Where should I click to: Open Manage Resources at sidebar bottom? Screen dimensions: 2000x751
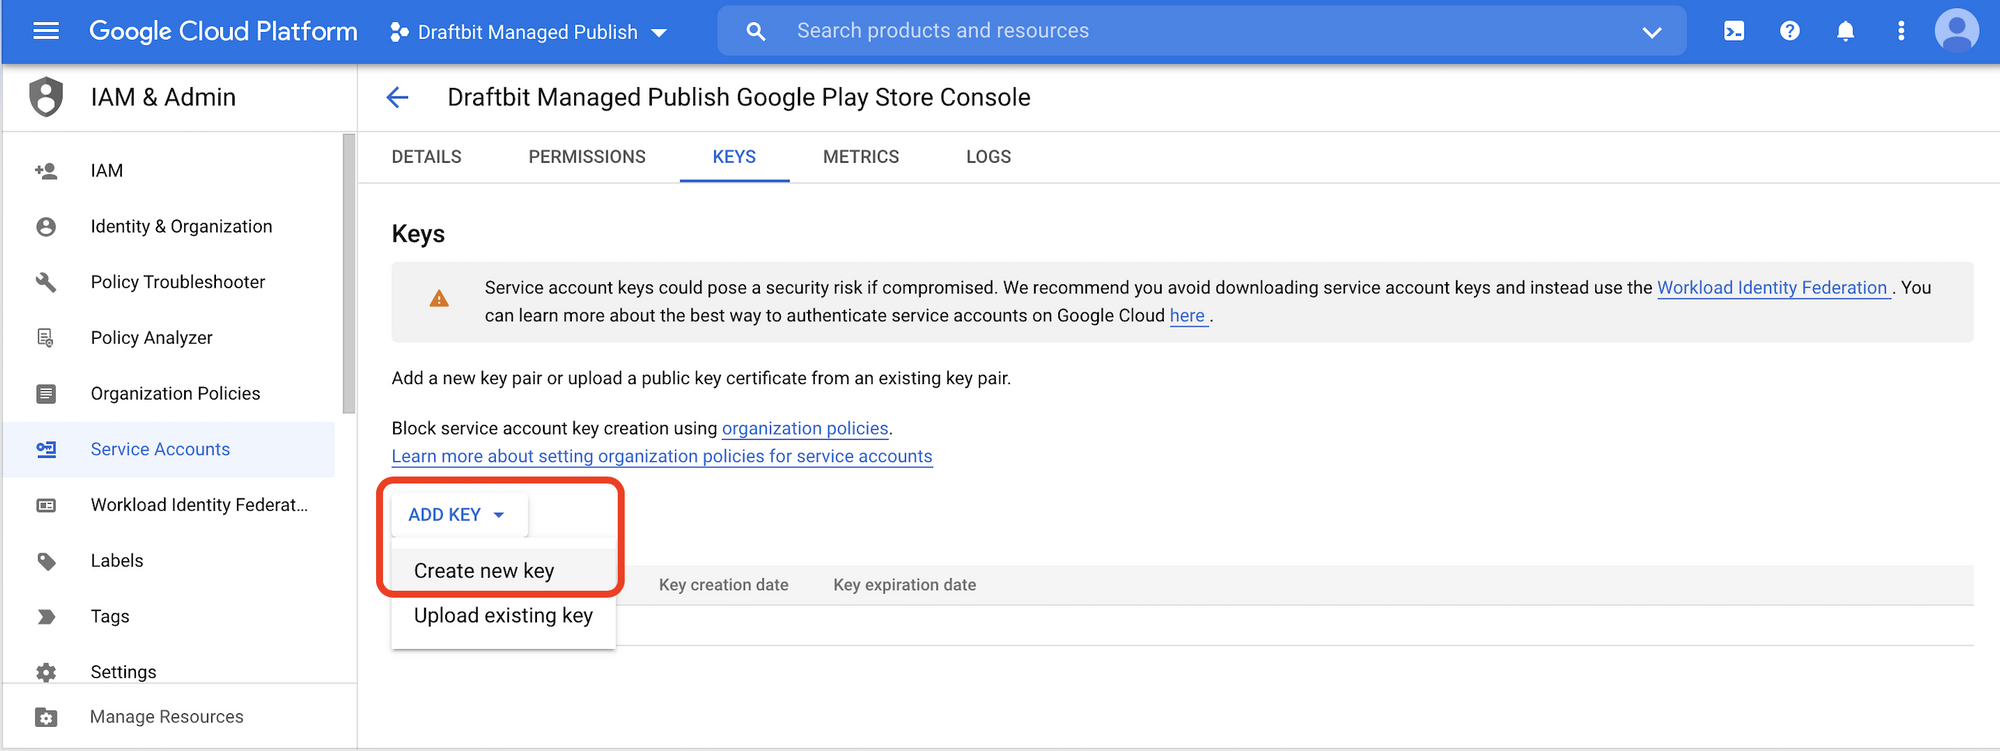point(167,717)
